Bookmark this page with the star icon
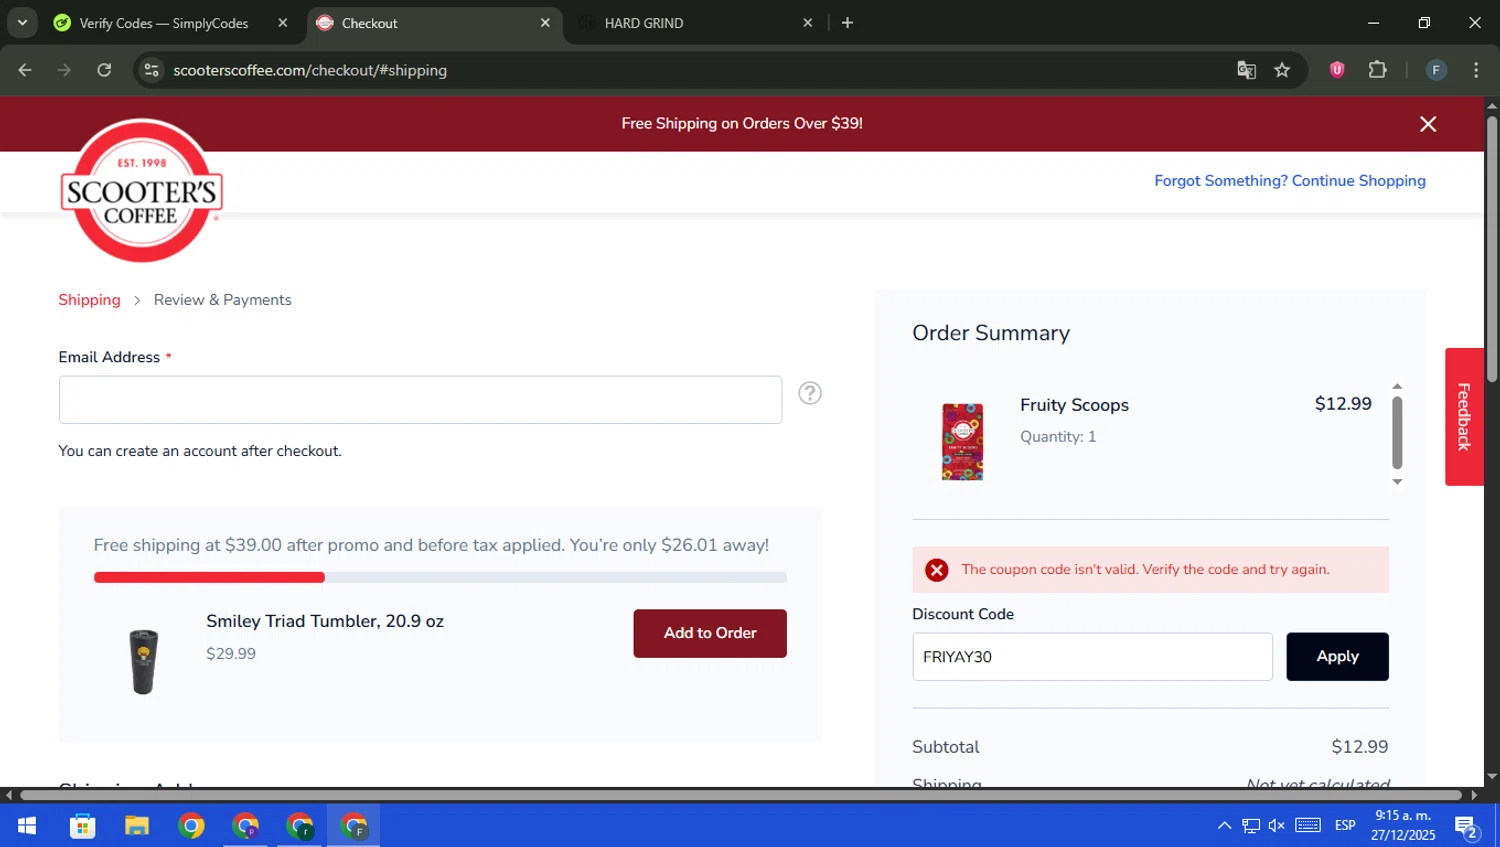The image size is (1500, 847). point(1282,70)
